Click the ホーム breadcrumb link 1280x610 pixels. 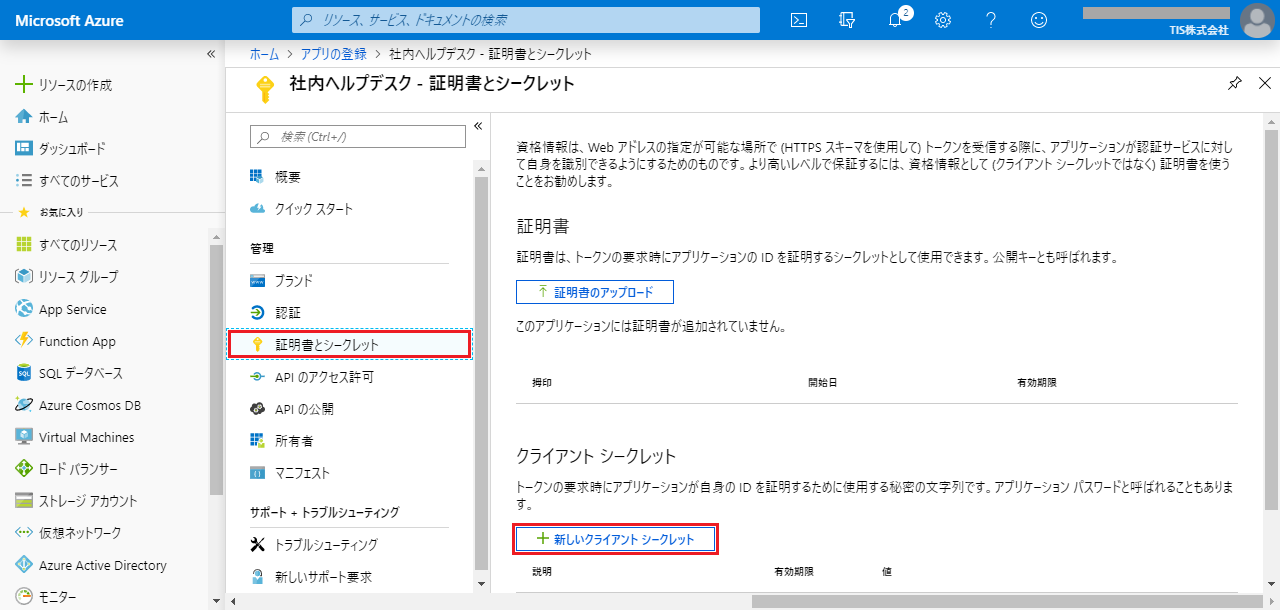pos(264,53)
